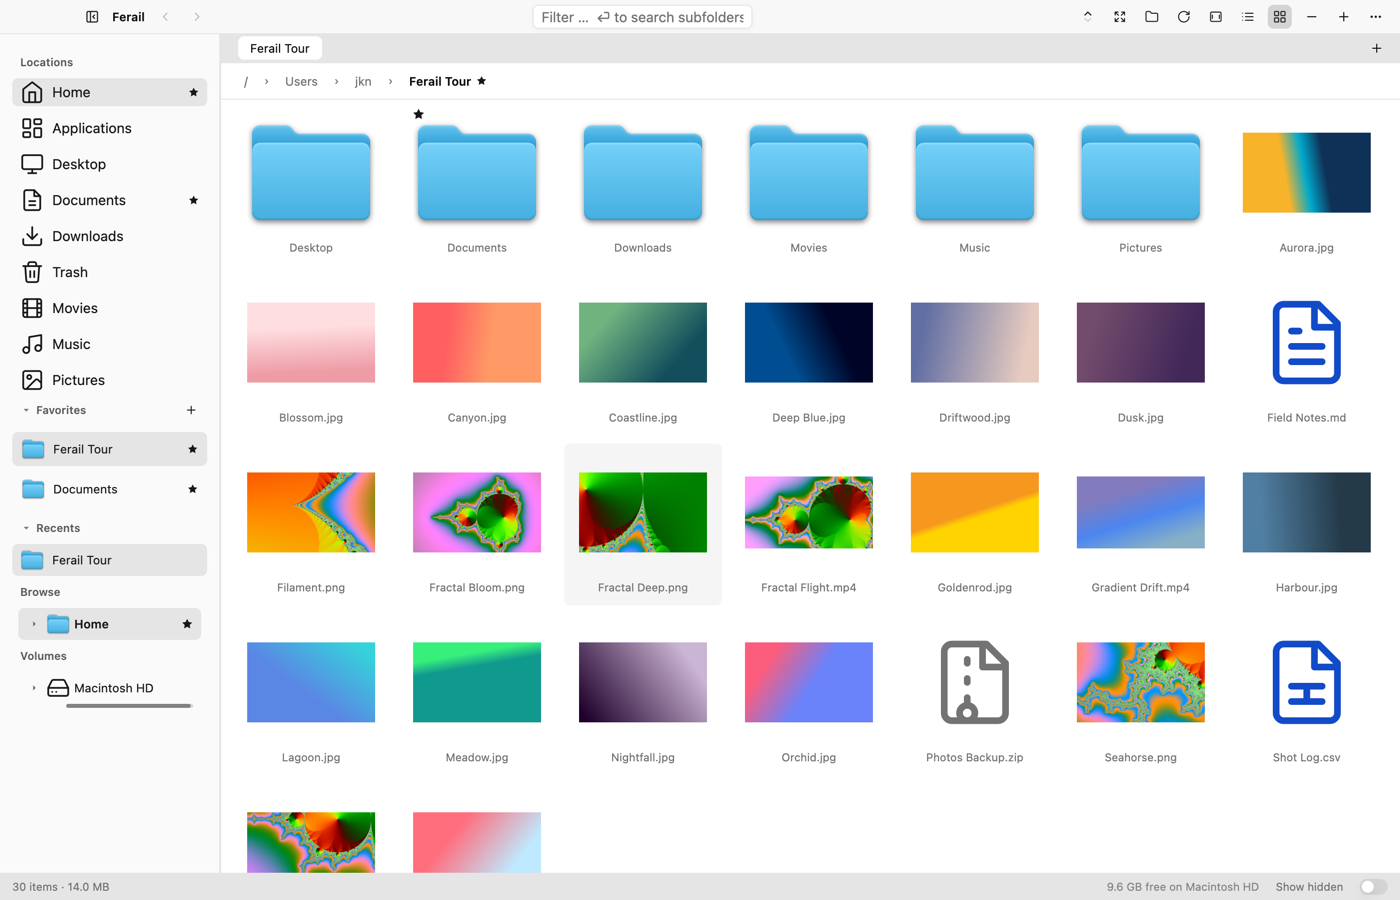Collapse the Recents section
Screen dimensions: 1400x900
pyautogui.click(x=26, y=528)
